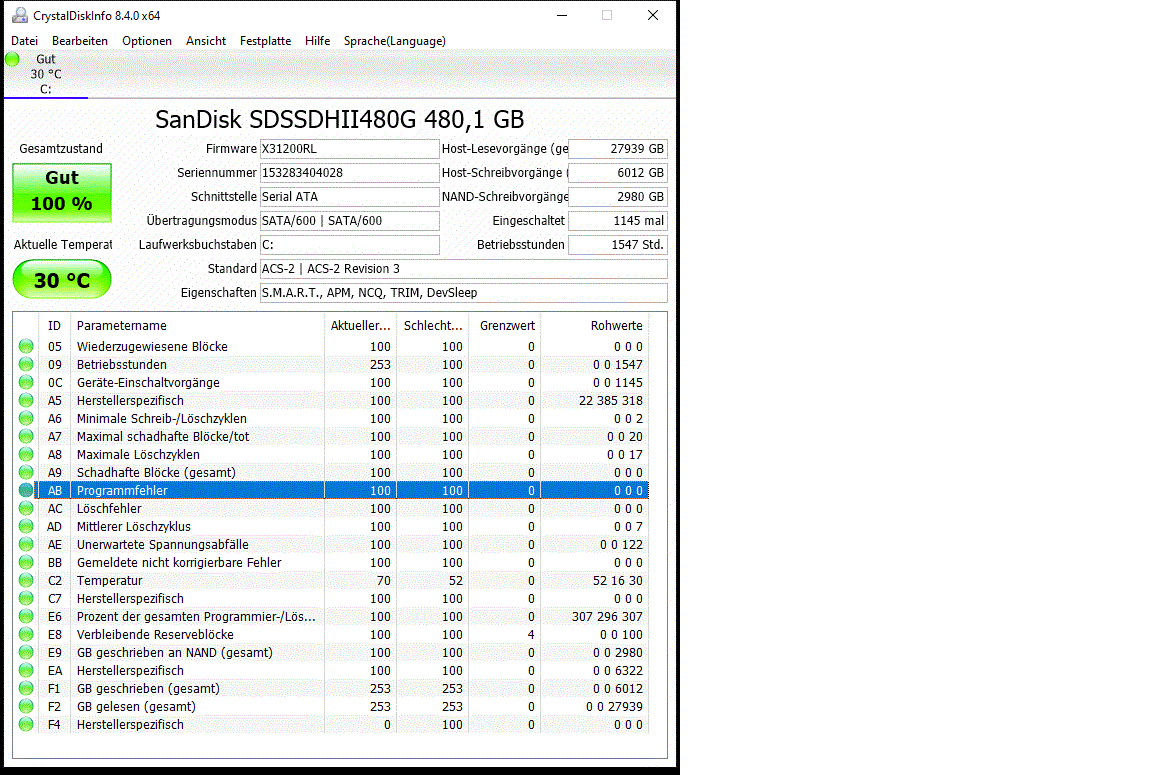
Task: Open the Ansicht menu
Action: (206, 41)
